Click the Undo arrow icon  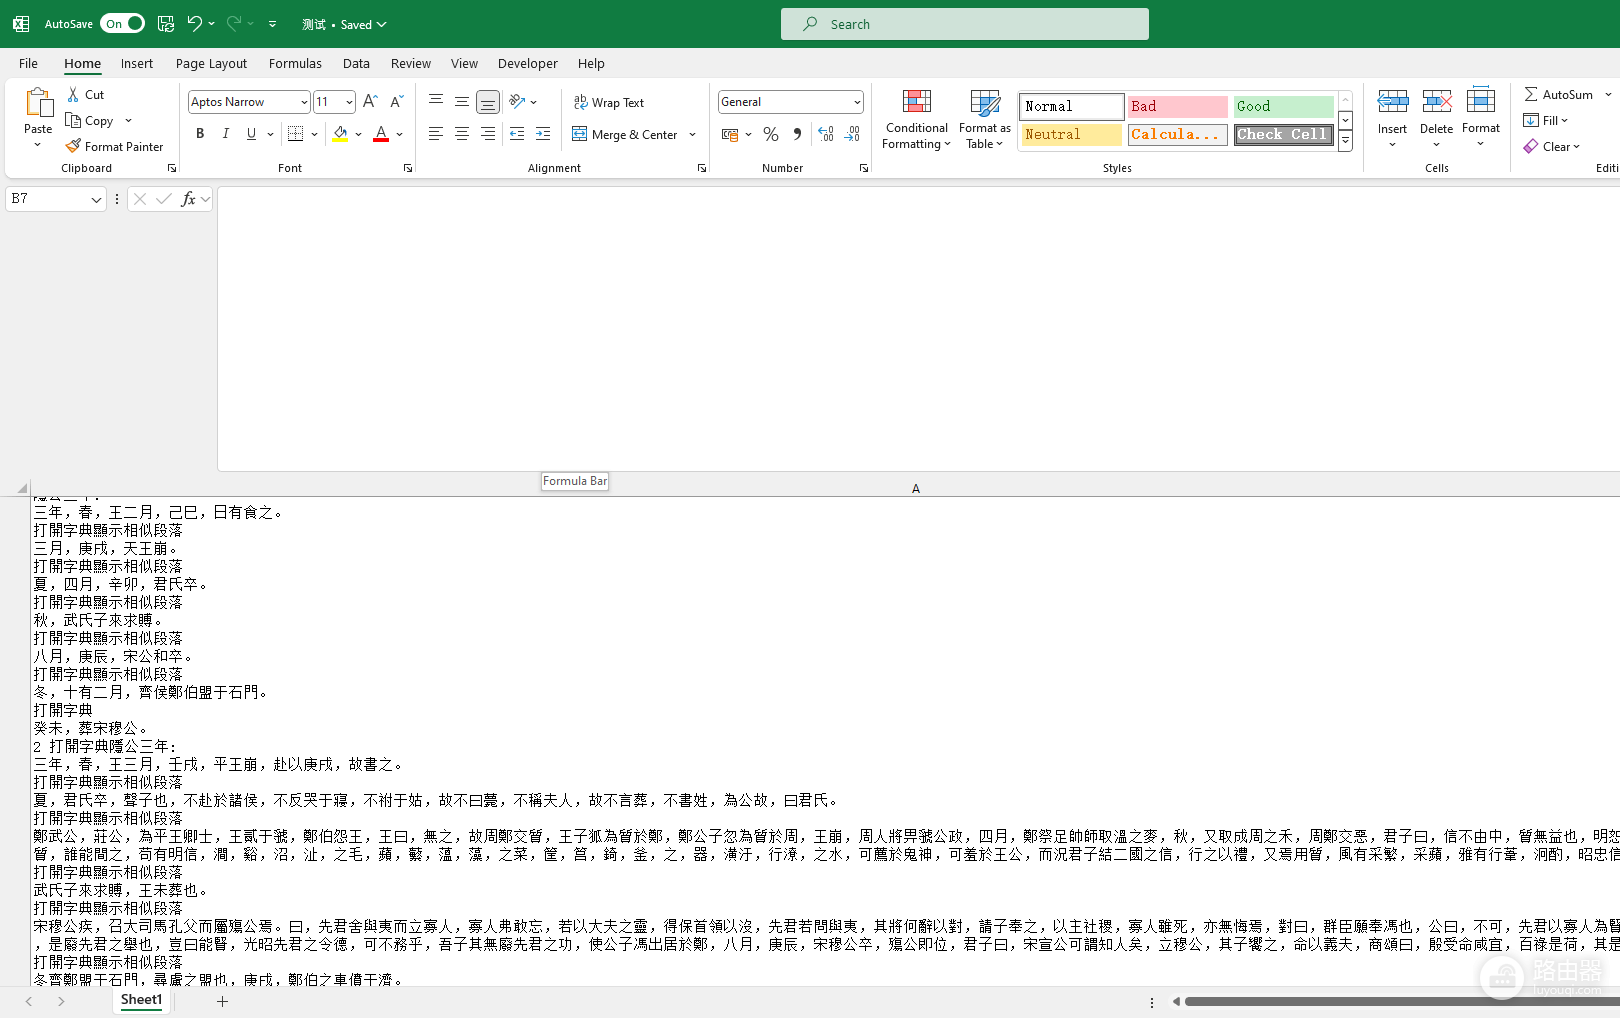coord(194,23)
